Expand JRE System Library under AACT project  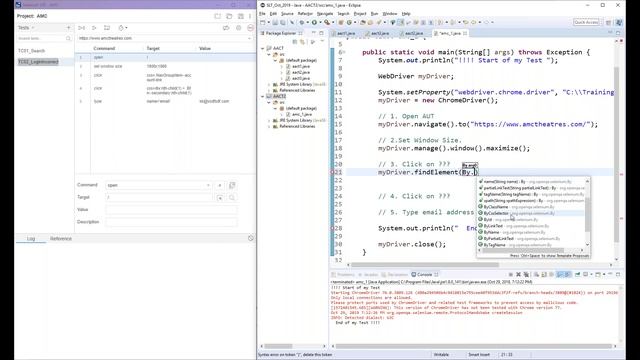(x=269, y=84)
